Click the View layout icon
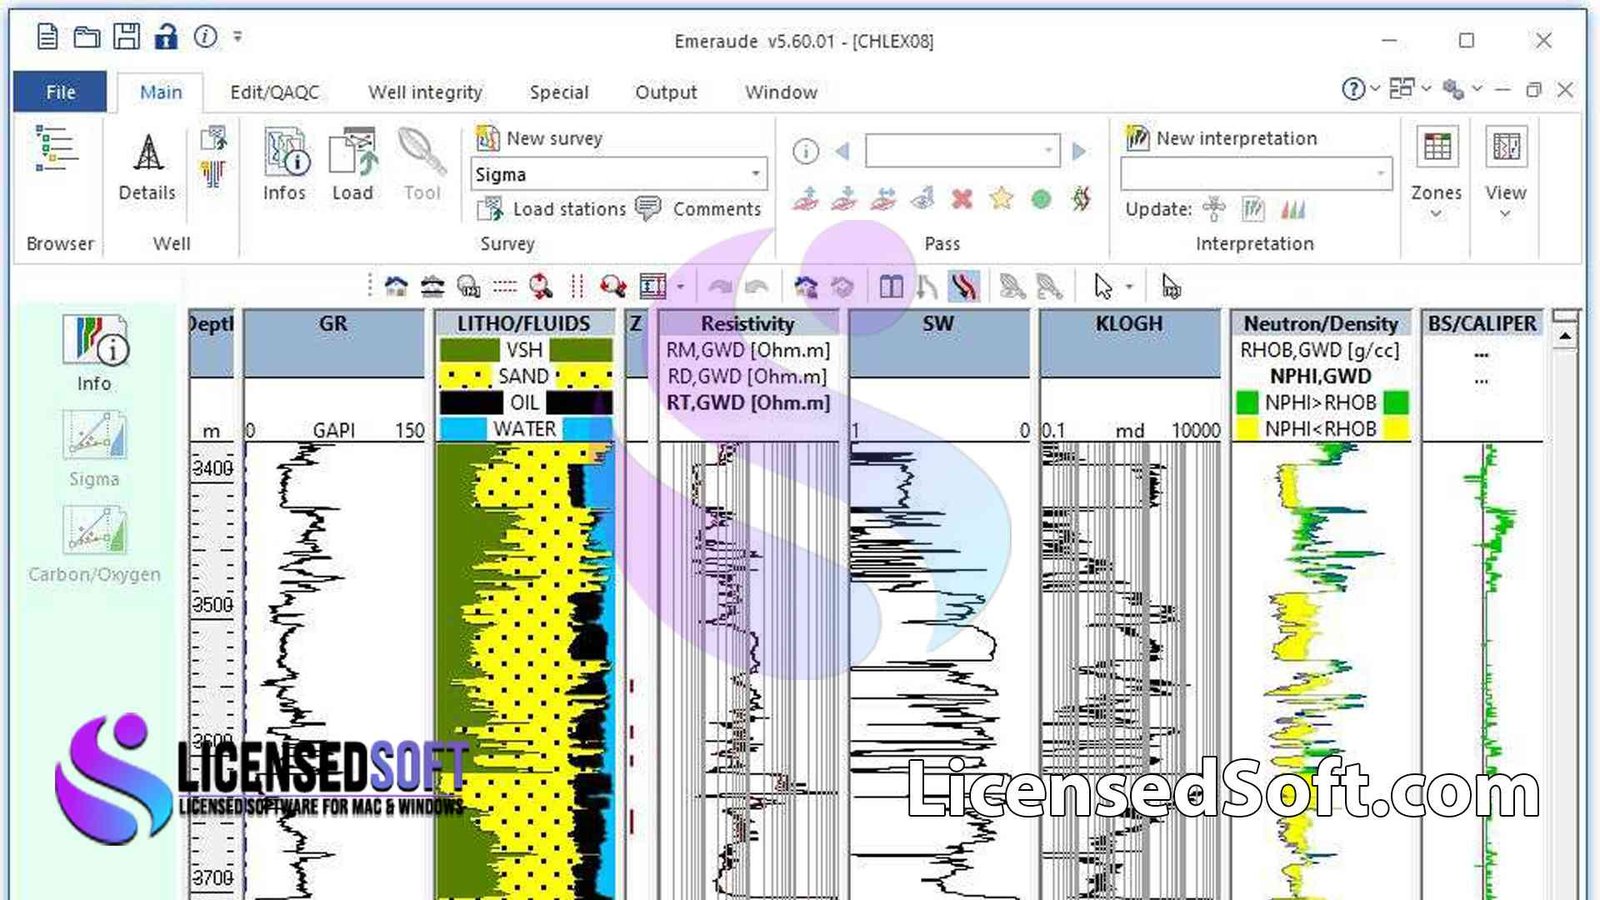 click(1506, 148)
